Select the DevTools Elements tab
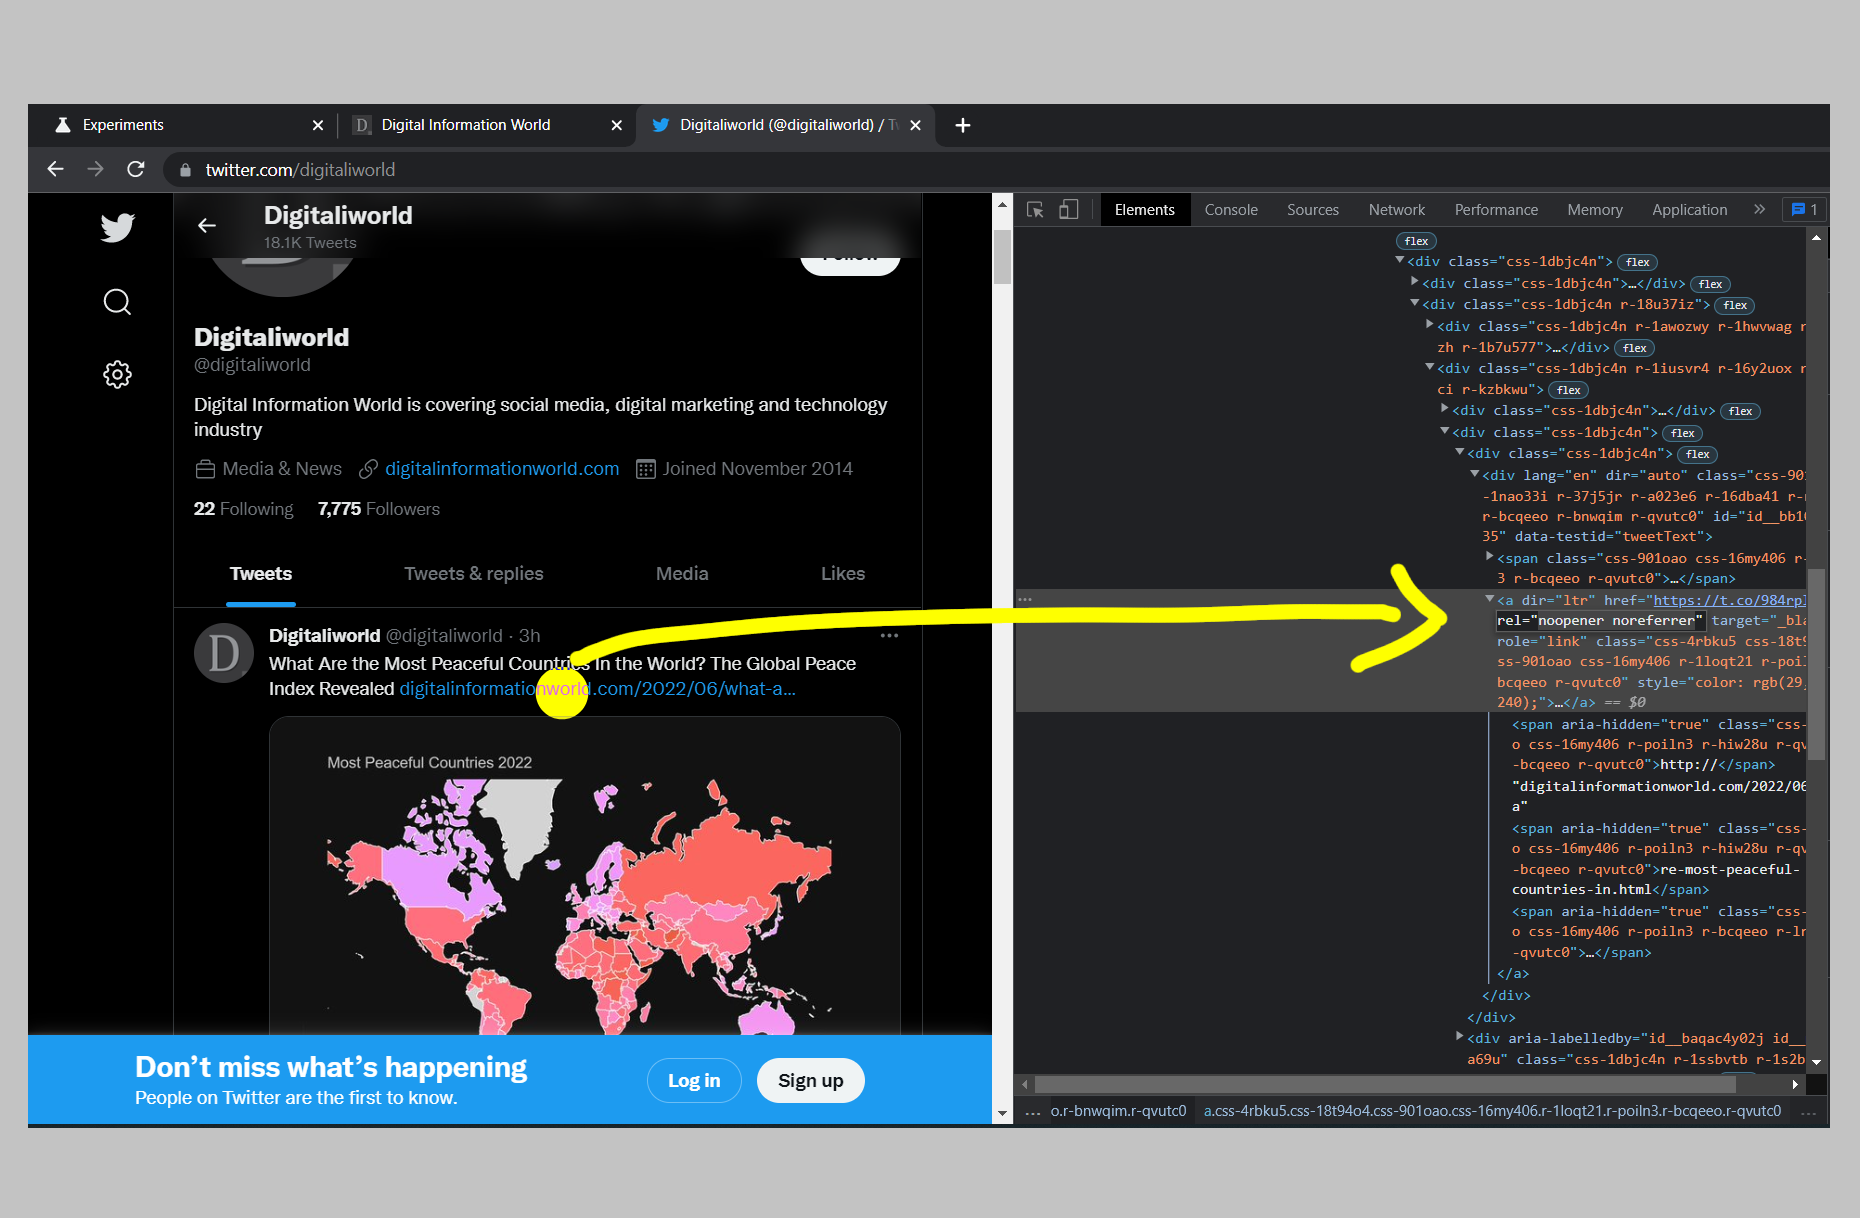This screenshot has height=1218, width=1860. click(x=1145, y=210)
